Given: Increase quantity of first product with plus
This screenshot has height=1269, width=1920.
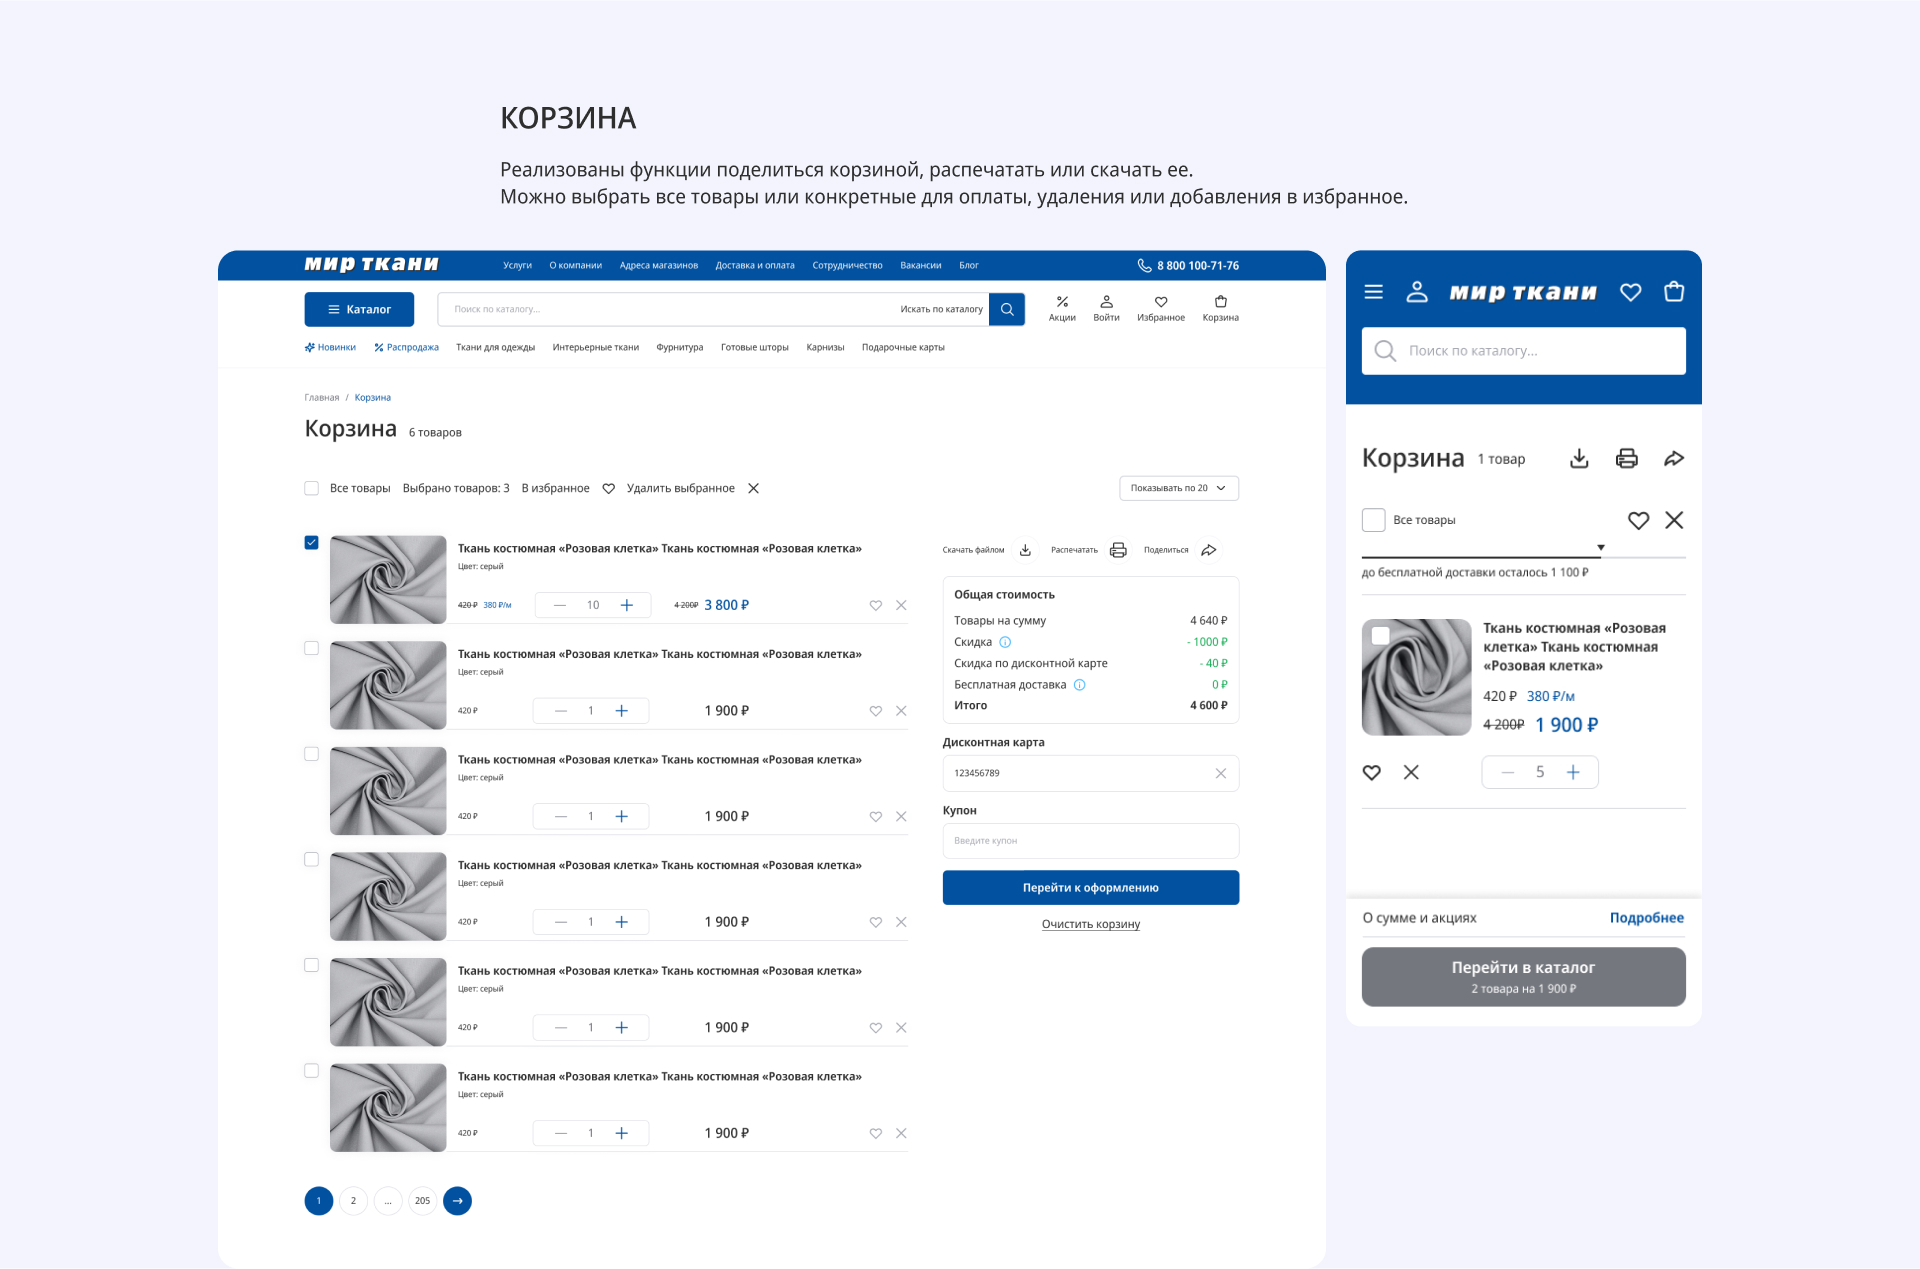Looking at the screenshot, I should pyautogui.click(x=627, y=605).
